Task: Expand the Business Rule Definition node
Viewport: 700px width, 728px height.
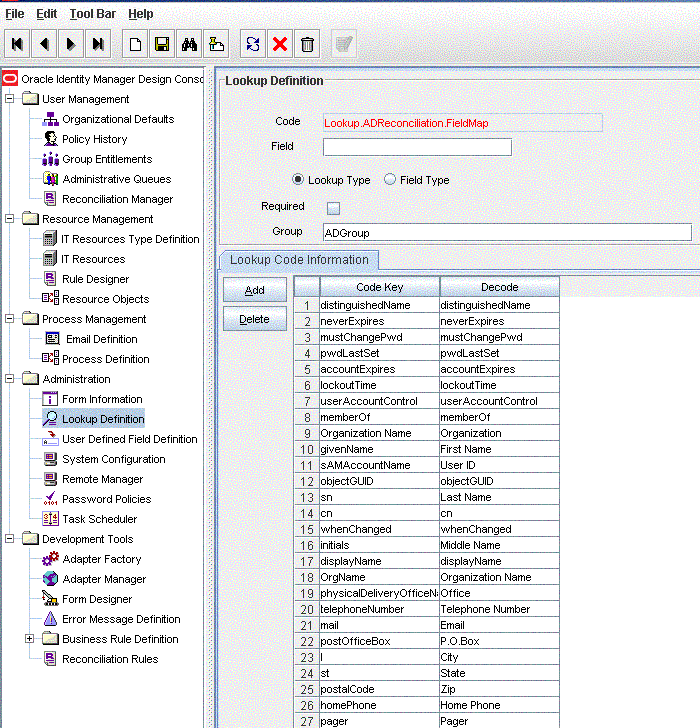Action: pos(30,639)
